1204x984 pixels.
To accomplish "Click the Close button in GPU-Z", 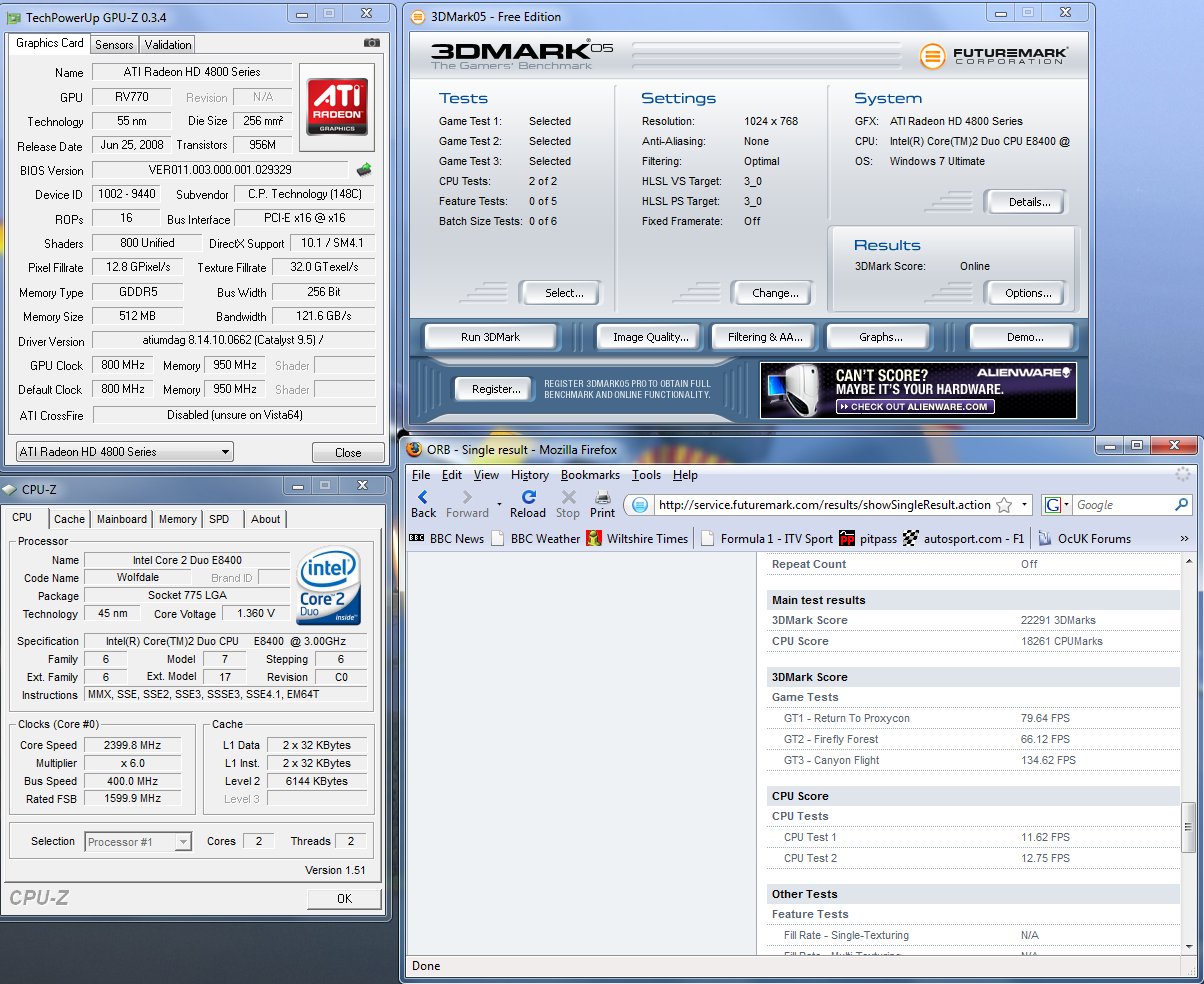I will click(x=348, y=453).
